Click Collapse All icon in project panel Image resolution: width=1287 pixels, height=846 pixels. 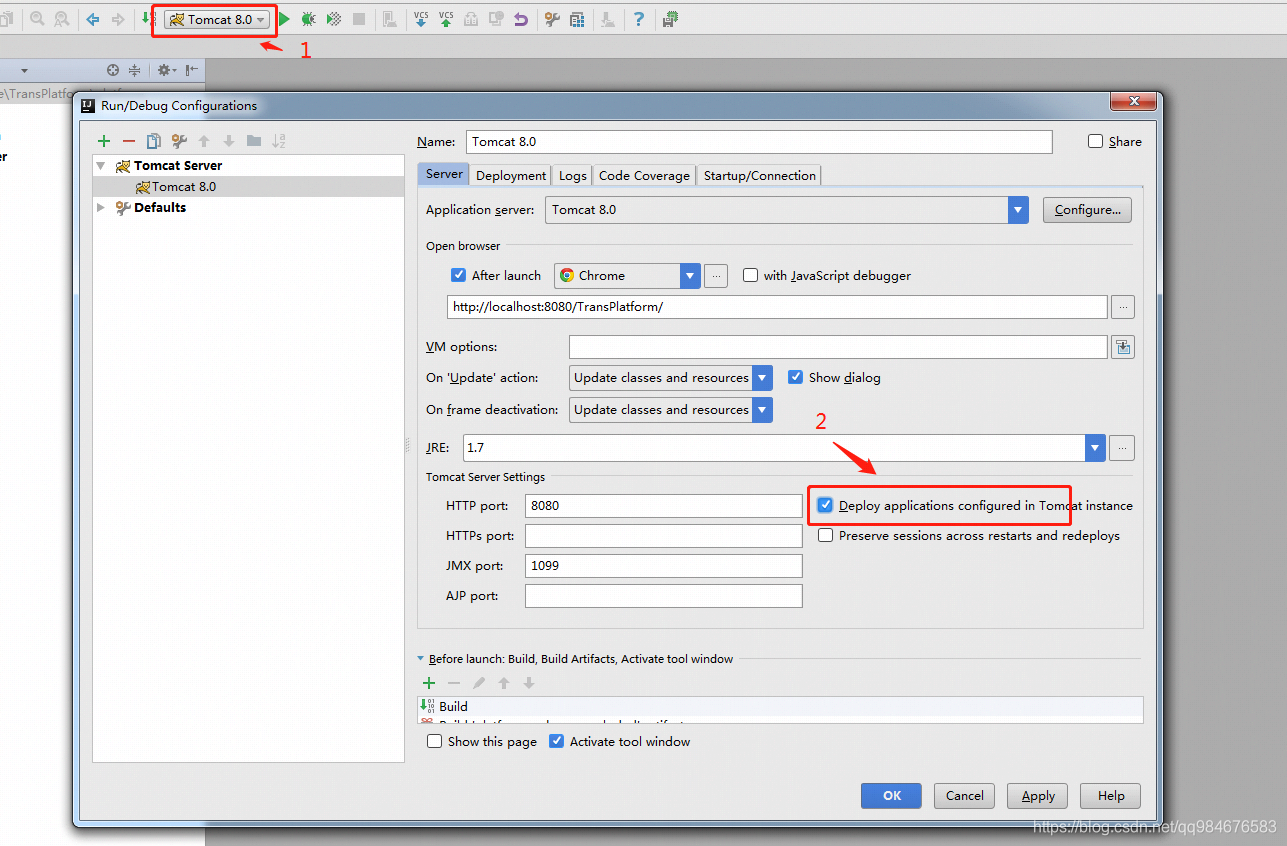[x=135, y=70]
